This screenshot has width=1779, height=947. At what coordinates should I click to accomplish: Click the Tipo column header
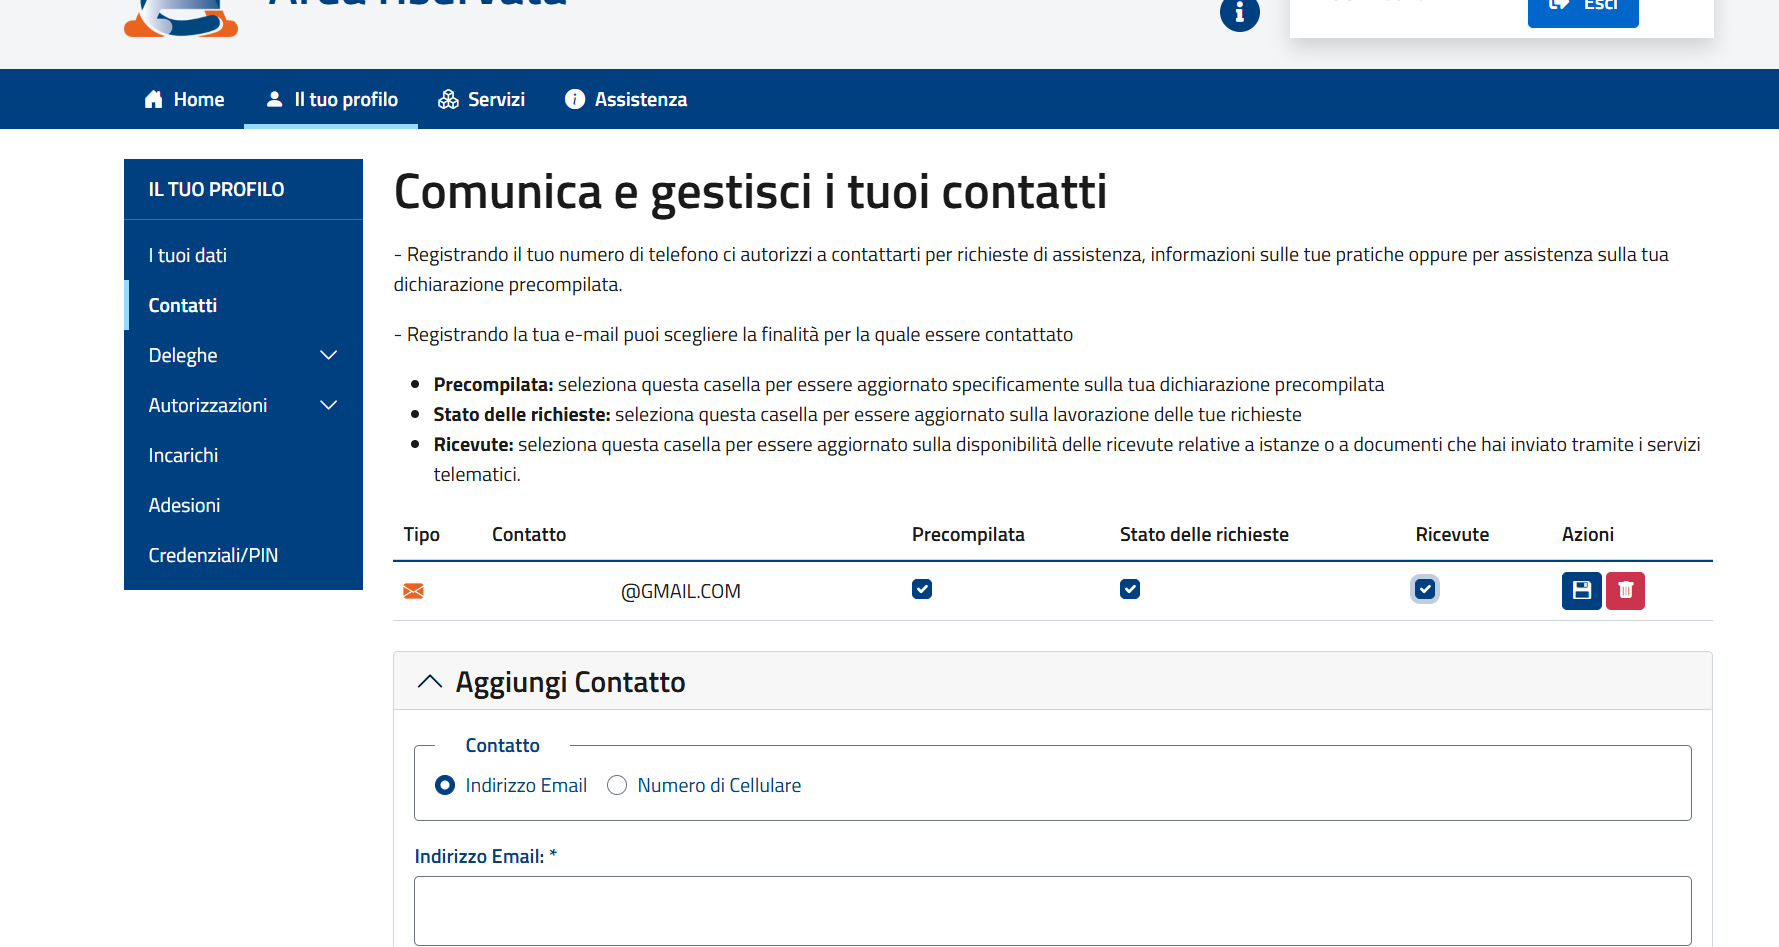(x=421, y=534)
